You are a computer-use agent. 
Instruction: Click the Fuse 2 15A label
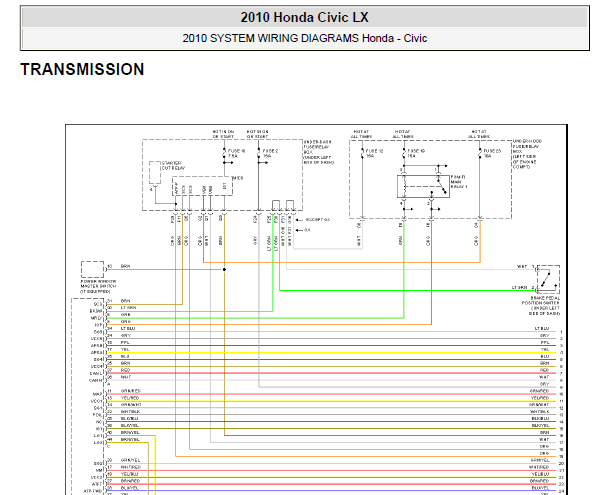270,153
